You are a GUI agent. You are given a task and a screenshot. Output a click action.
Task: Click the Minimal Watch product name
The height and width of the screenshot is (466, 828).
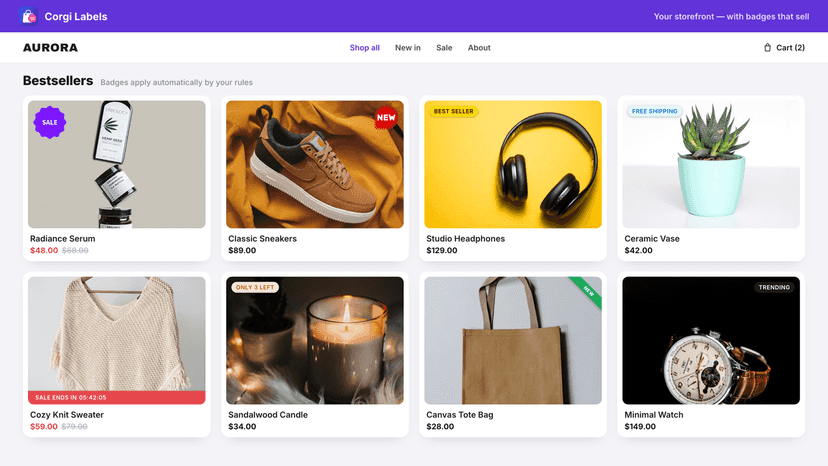[x=654, y=415]
